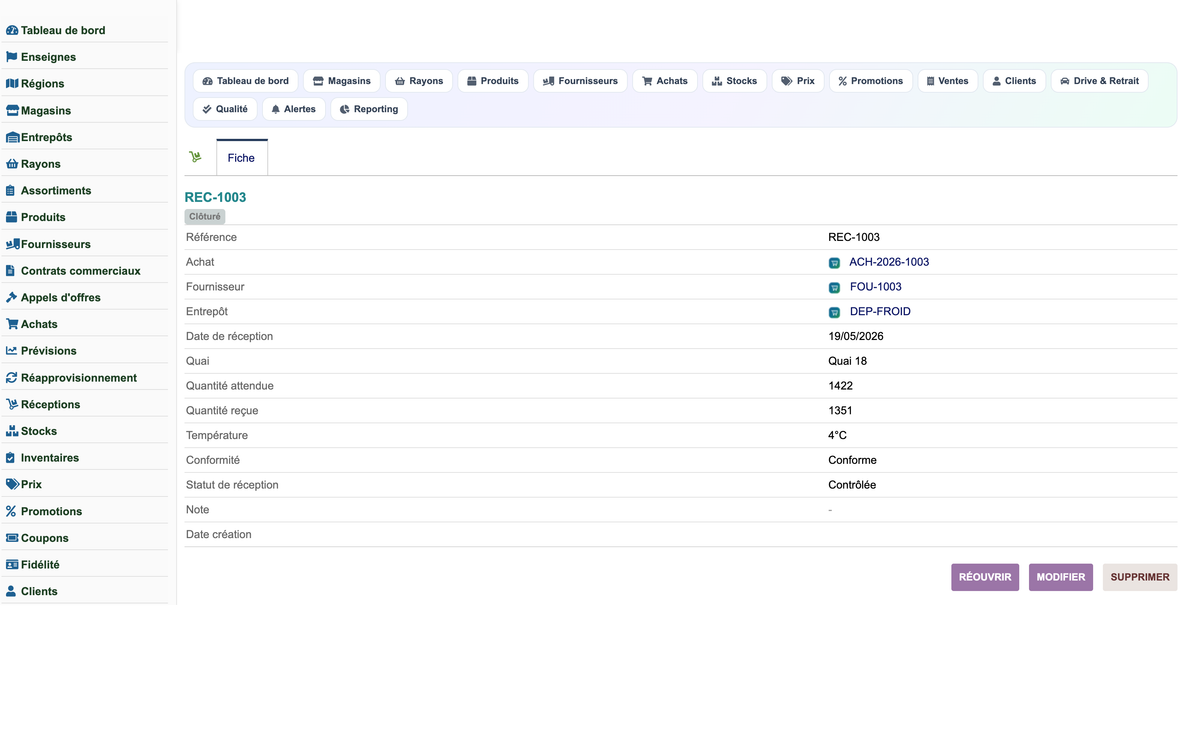Click the Produits box icon in sidebar
This screenshot has width=1200, height=743.
click(x=12, y=217)
